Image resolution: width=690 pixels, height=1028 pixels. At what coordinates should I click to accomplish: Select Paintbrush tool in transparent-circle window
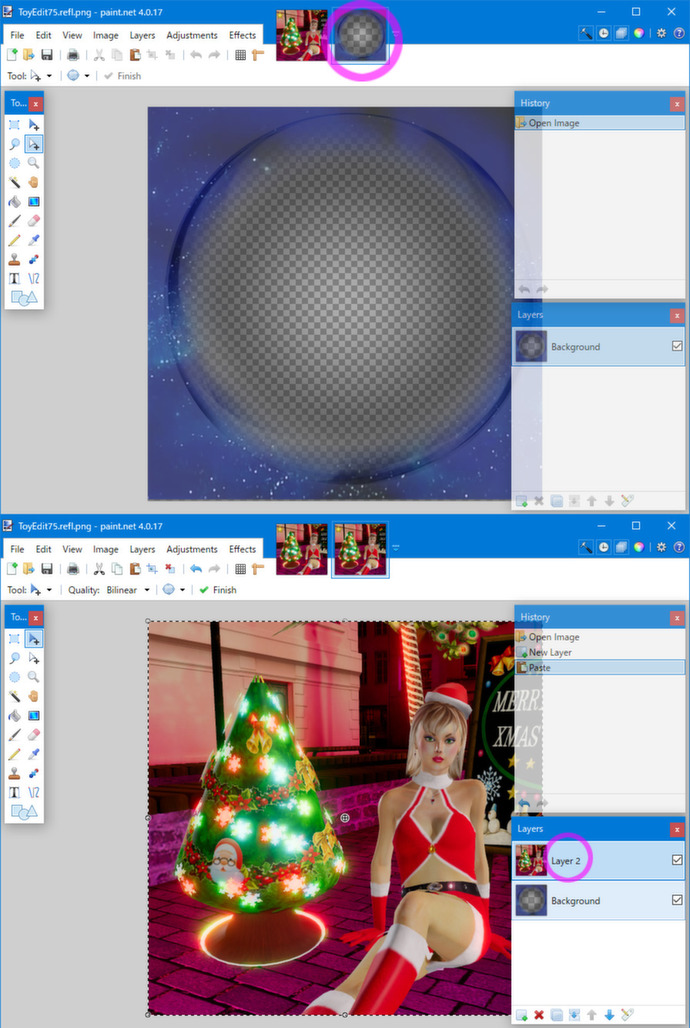[x=14, y=221]
